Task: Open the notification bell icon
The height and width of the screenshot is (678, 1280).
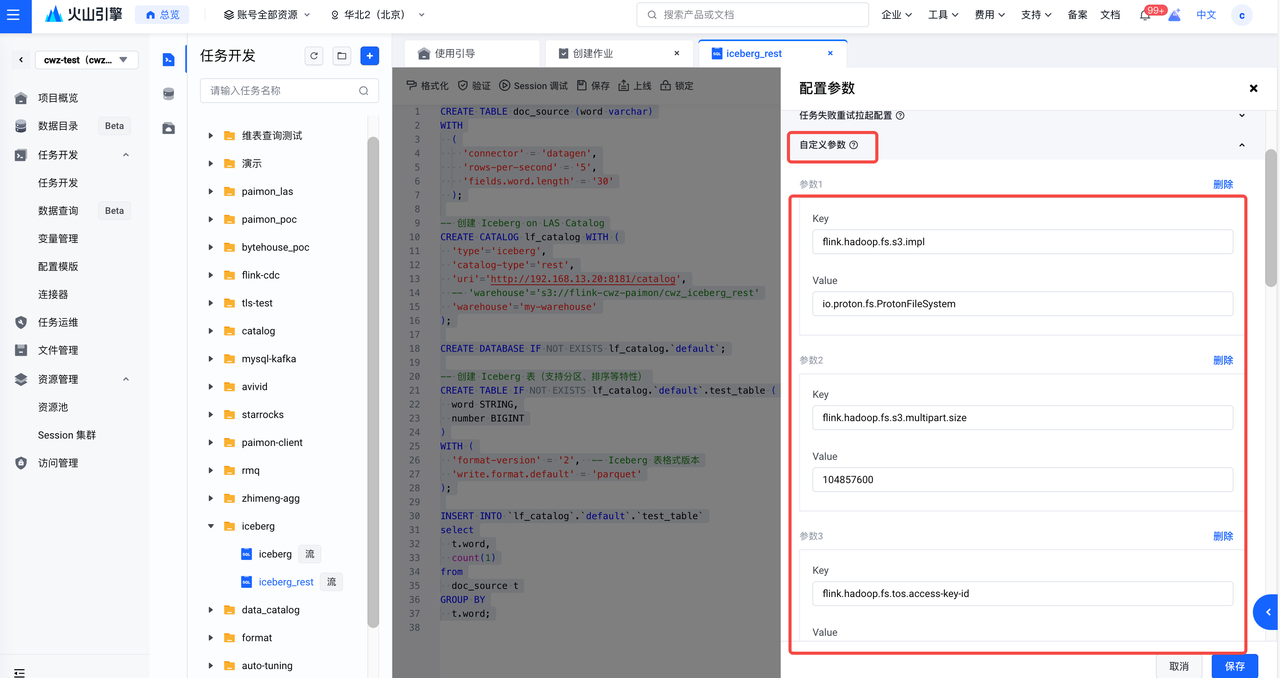Action: coord(1145,15)
